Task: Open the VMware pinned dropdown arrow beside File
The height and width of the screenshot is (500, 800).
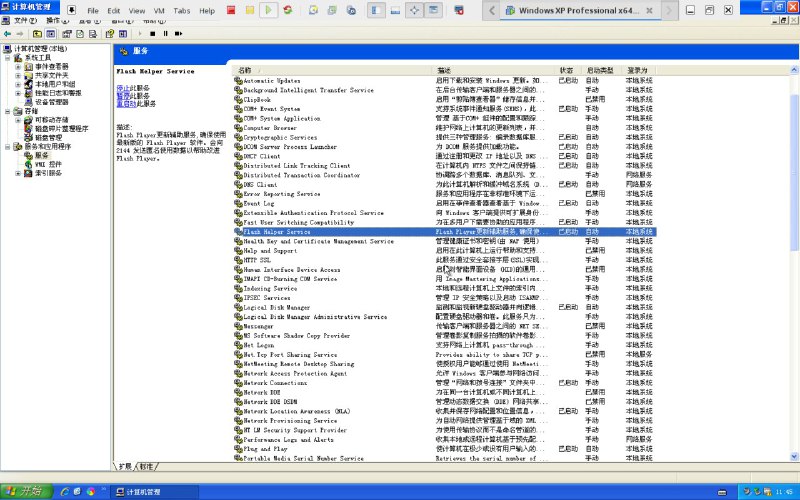Action: point(71,10)
